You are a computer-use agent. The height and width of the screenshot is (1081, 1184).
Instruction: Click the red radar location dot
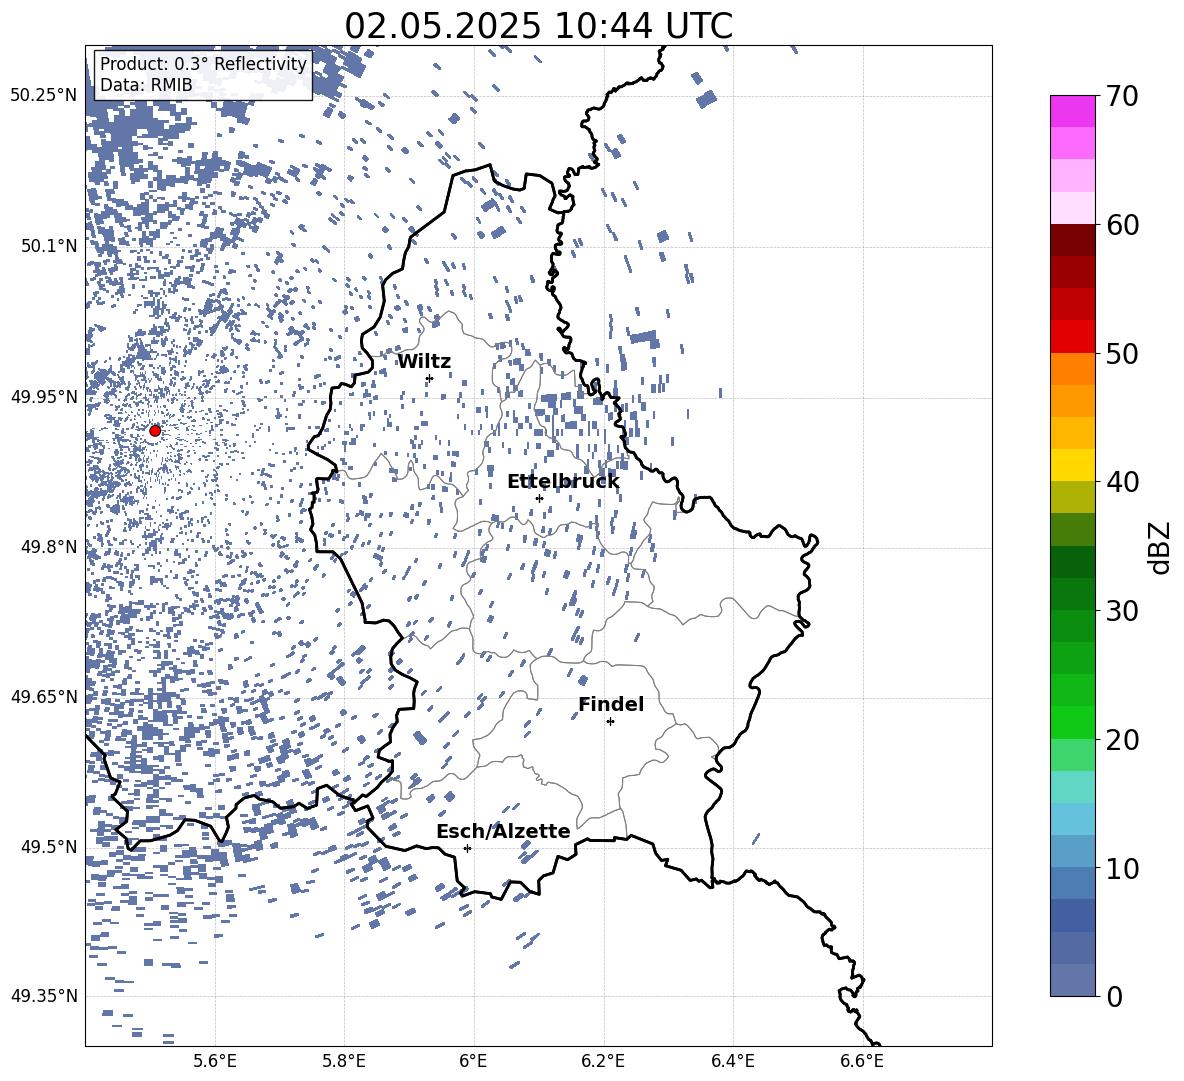click(x=155, y=431)
